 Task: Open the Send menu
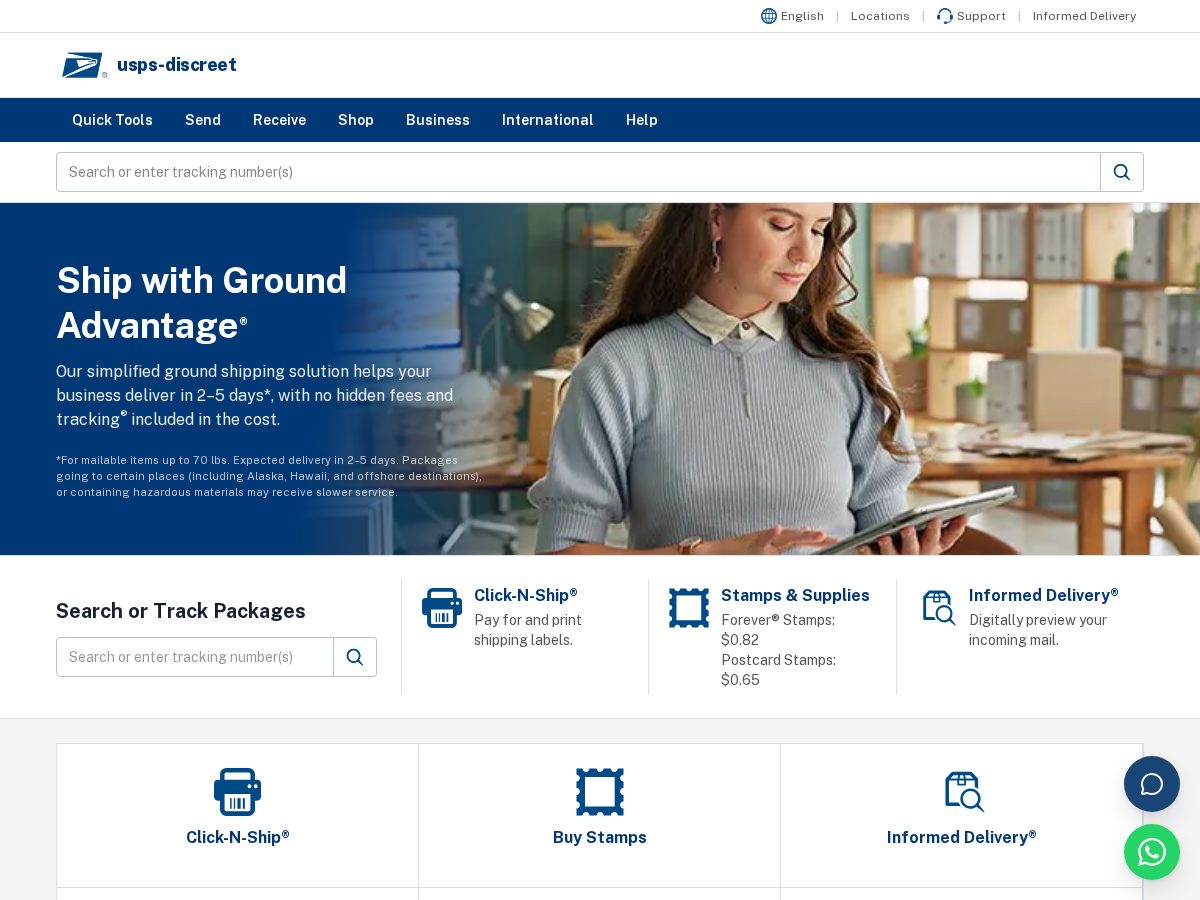pos(203,120)
